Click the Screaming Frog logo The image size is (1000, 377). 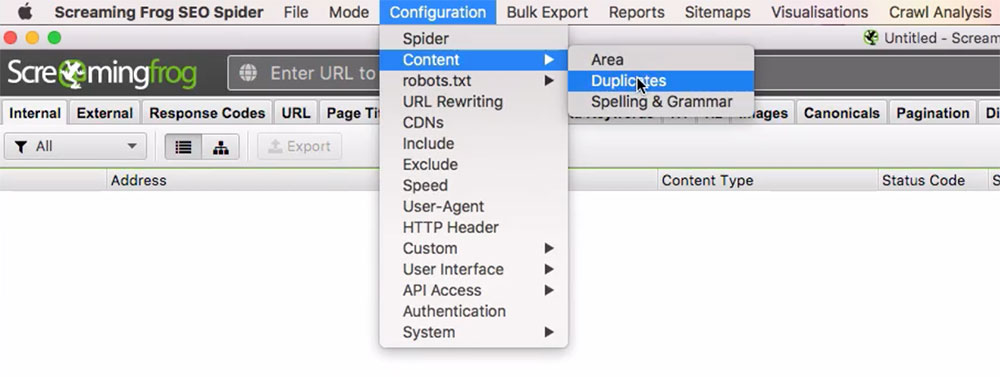[102, 73]
